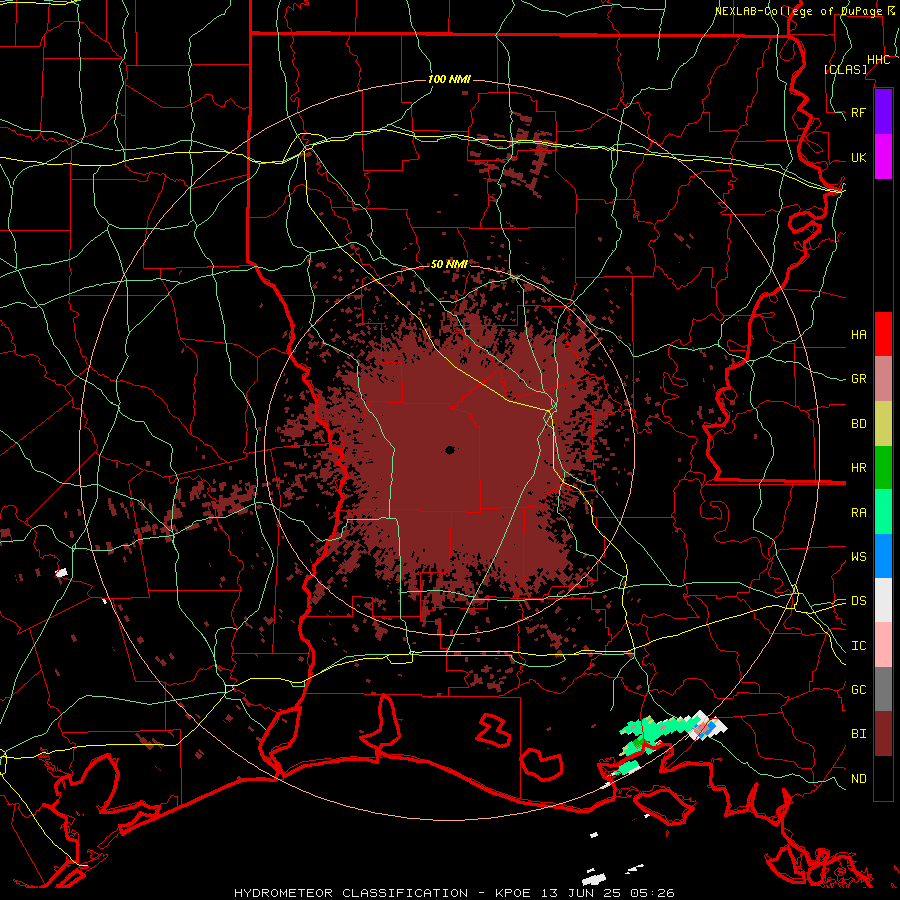Viewport: 900px width, 900px height.
Task: Click the DS legend label text
Action: tap(858, 600)
